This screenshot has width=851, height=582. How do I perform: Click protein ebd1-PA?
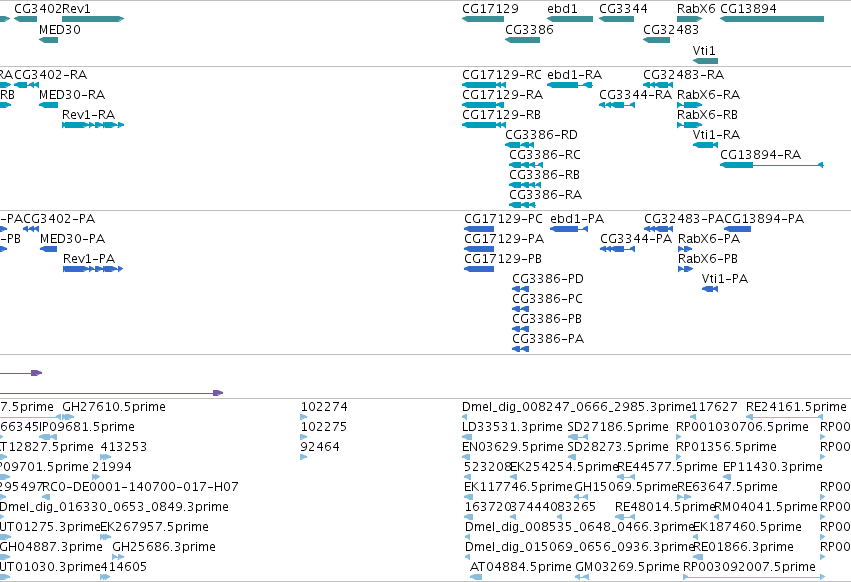click(x=577, y=219)
